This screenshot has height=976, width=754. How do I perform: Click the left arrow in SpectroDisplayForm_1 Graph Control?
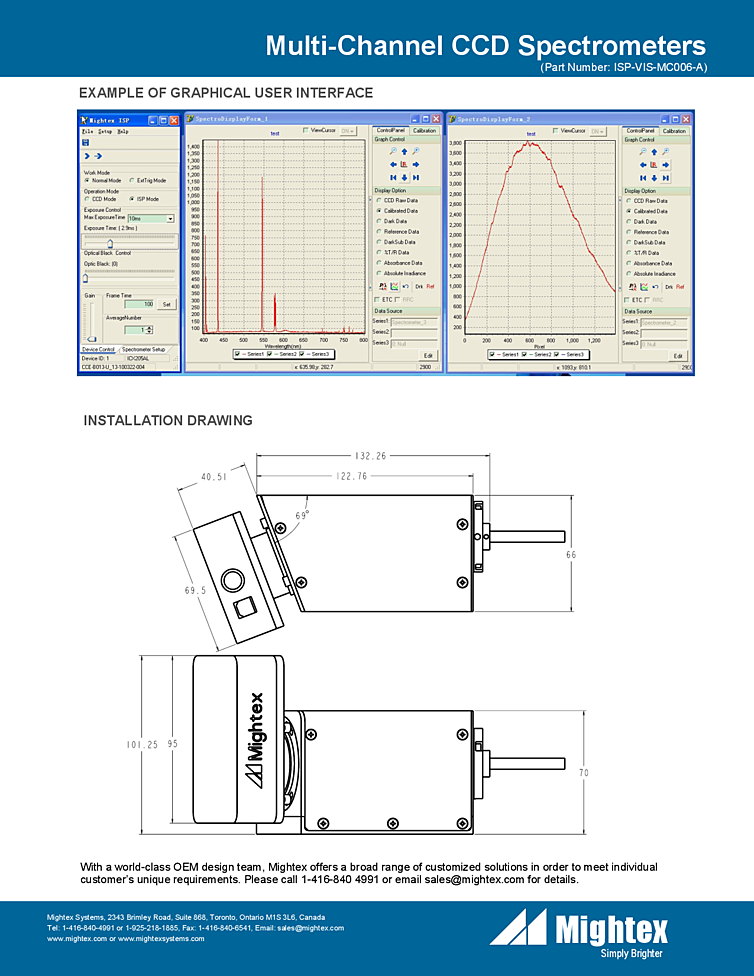pyautogui.click(x=393, y=164)
